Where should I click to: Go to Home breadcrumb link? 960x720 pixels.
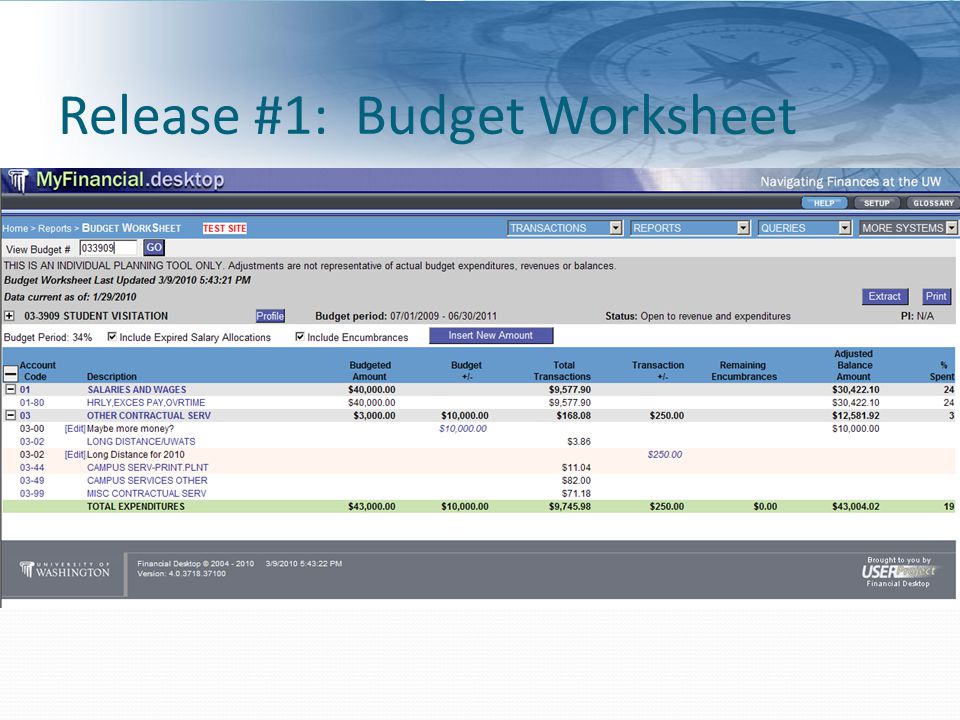(15, 228)
